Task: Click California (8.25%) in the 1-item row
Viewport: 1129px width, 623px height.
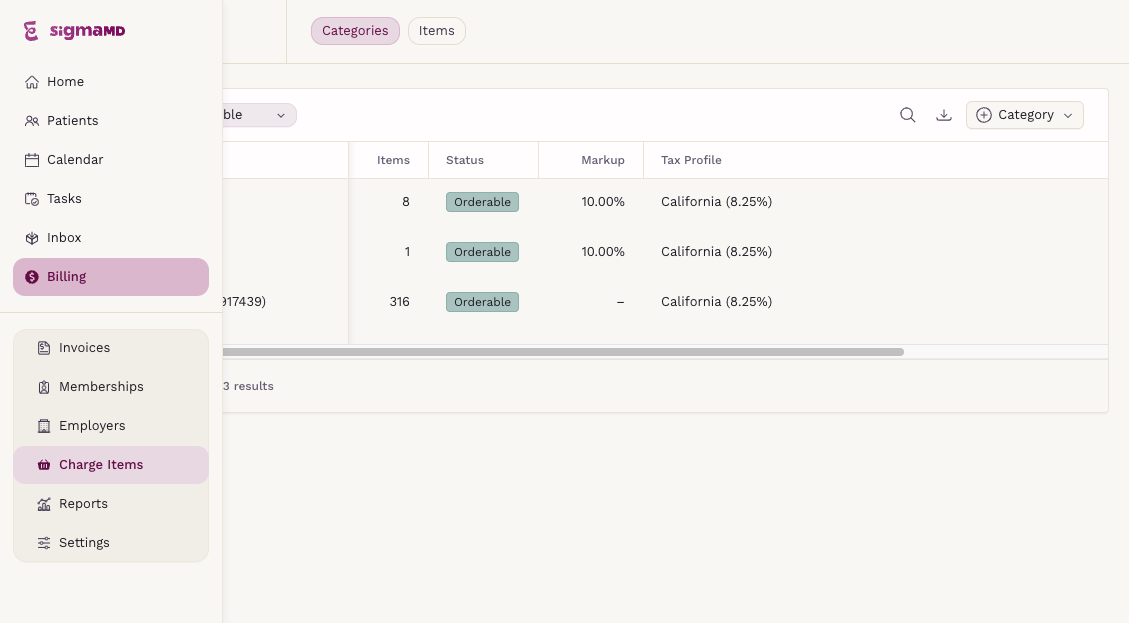Action: coord(716,252)
